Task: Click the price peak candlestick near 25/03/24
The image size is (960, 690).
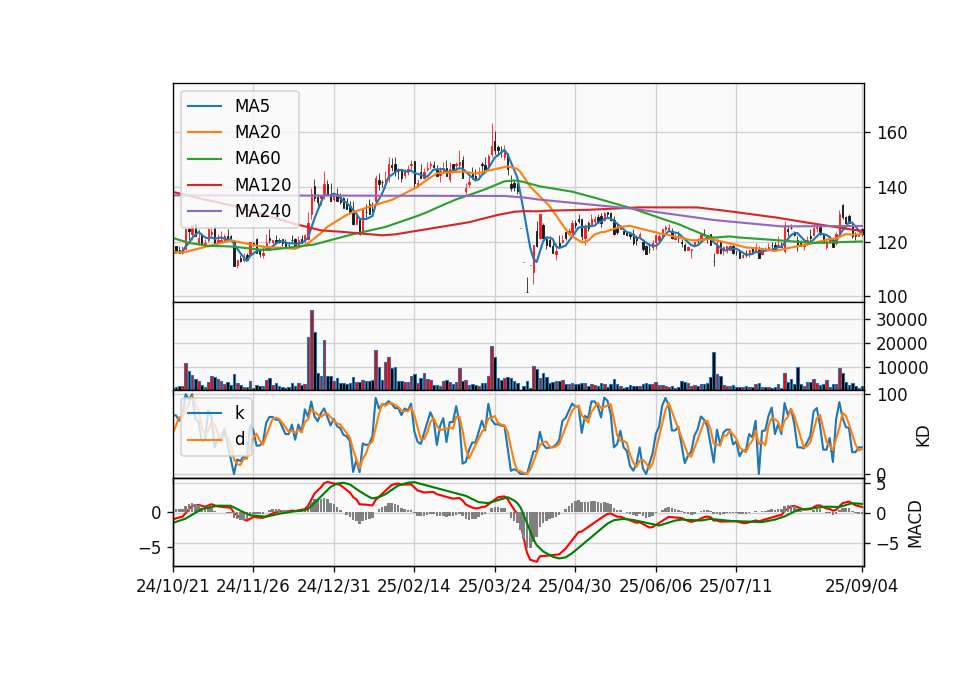Action: coord(493,142)
